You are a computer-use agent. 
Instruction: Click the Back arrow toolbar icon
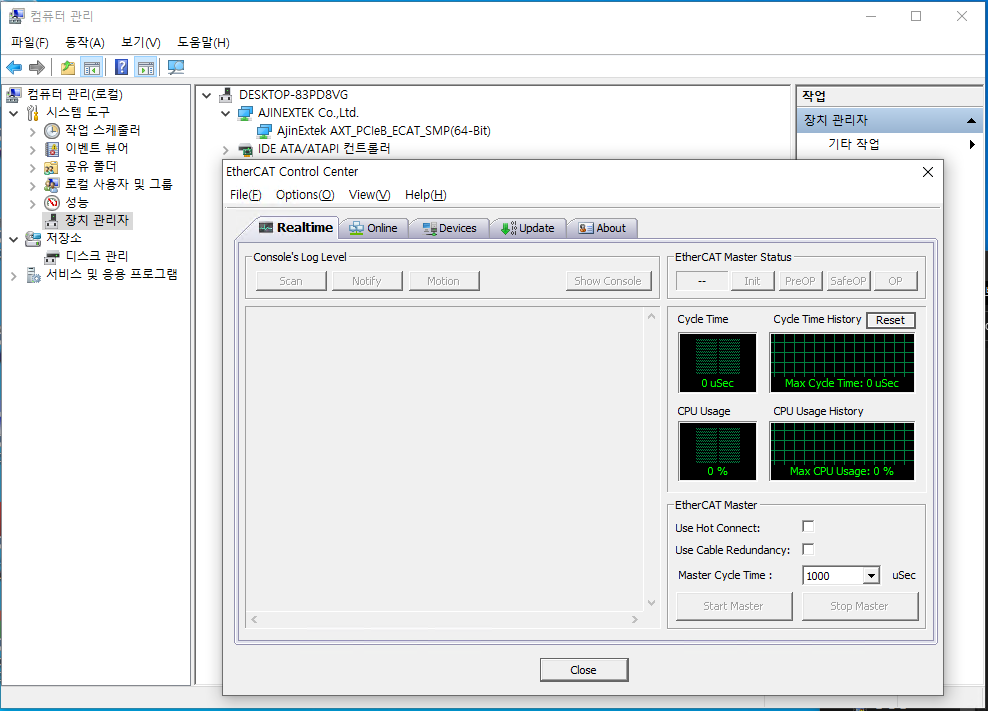(14, 67)
